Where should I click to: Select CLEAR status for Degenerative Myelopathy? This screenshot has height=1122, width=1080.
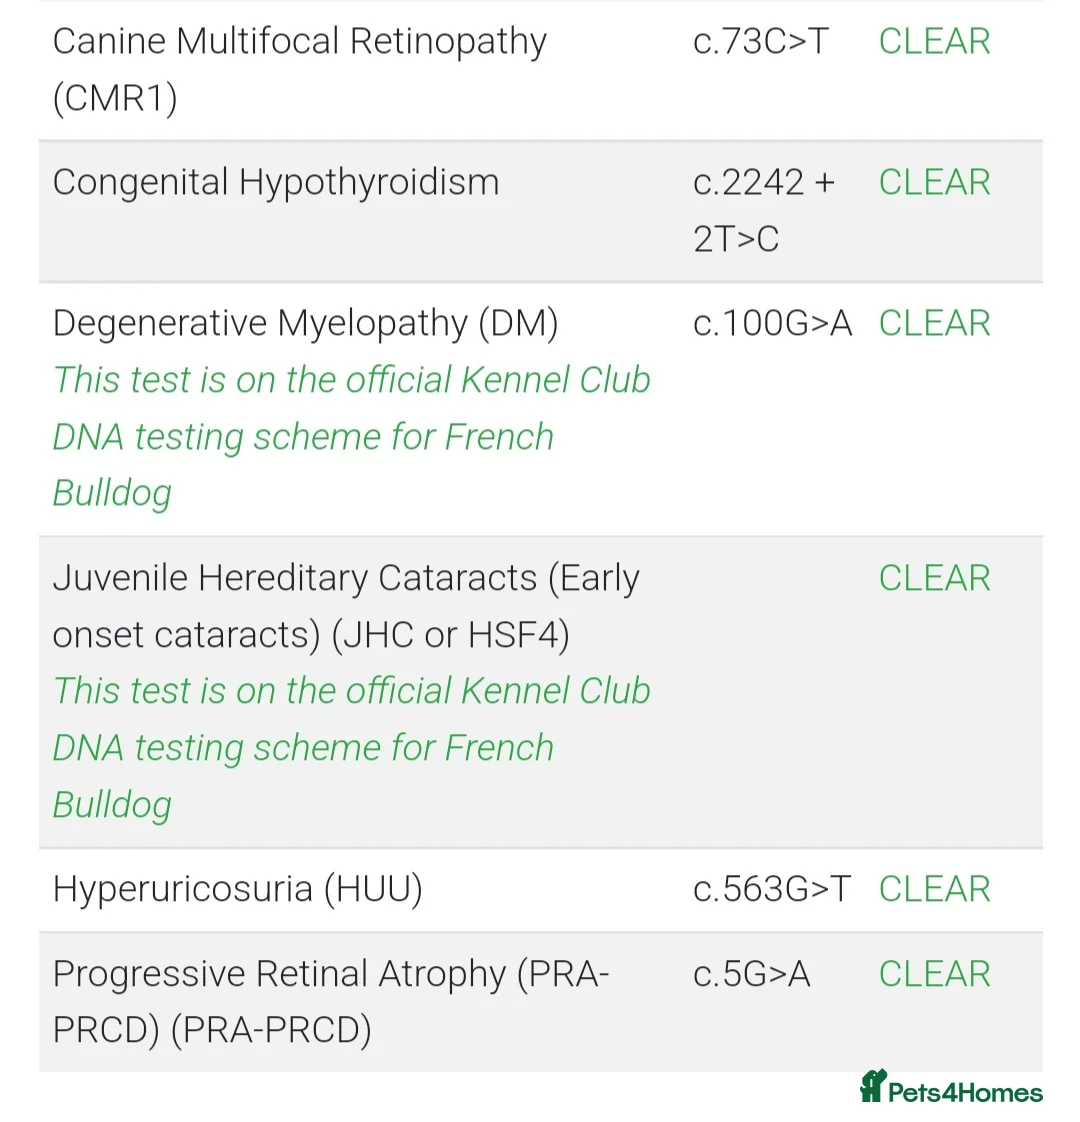pos(934,323)
